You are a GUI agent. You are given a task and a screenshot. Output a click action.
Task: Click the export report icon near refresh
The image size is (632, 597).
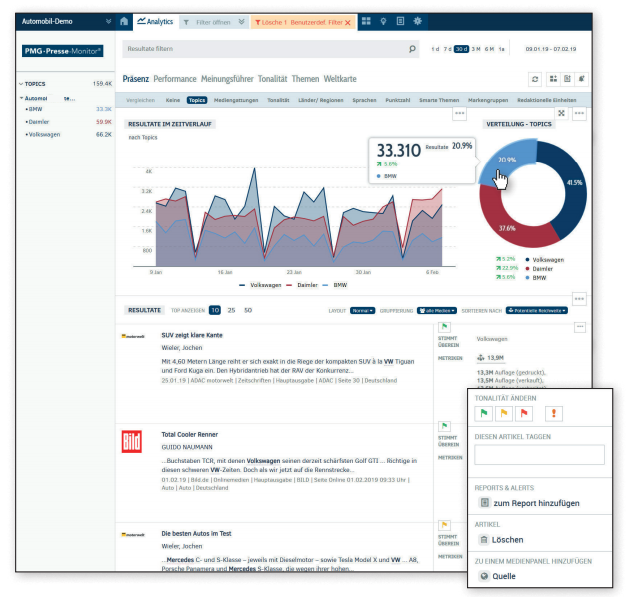(567, 79)
